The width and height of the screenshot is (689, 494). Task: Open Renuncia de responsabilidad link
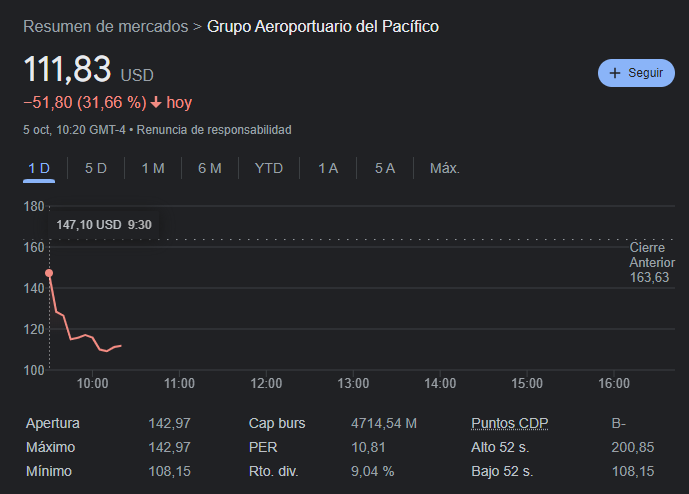click(214, 130)
